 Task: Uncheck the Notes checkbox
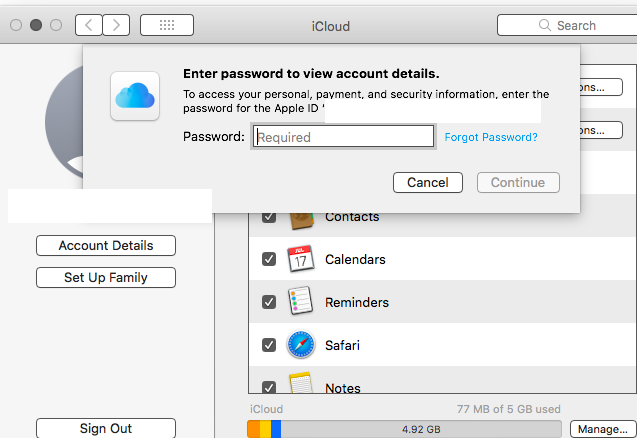[269, 387]
